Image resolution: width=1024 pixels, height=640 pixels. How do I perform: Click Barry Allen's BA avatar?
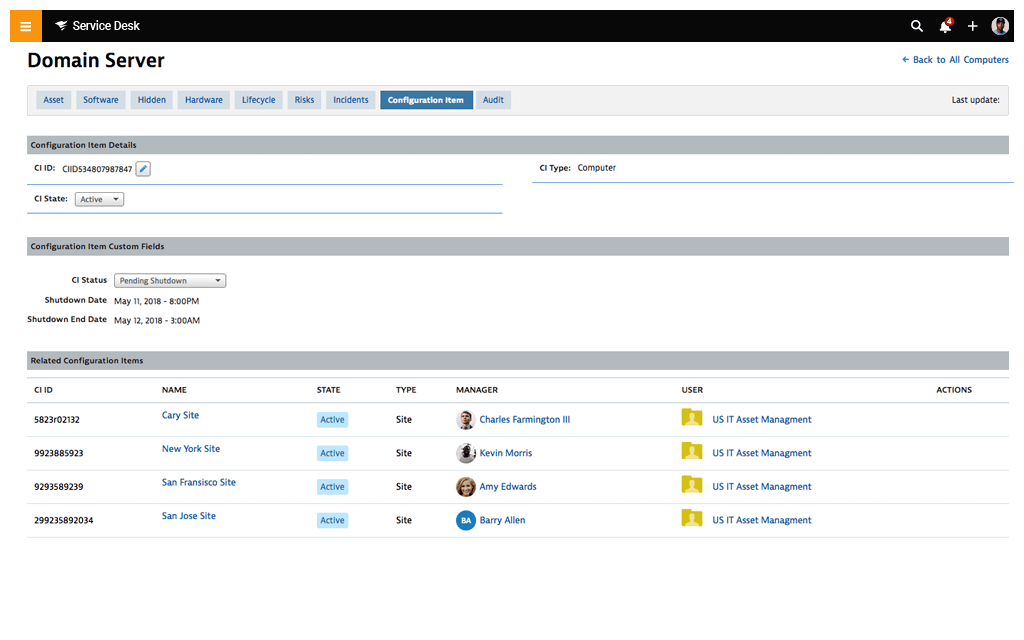point(465,520)
